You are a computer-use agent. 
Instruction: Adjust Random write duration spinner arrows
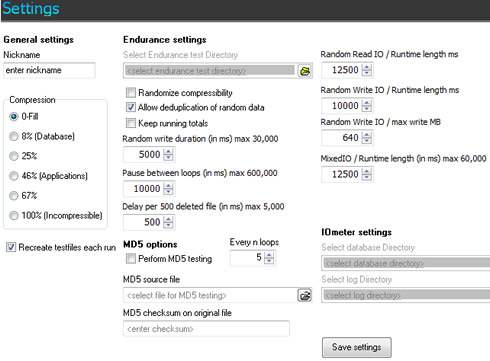pyautogui.click(x=168, y=154)
